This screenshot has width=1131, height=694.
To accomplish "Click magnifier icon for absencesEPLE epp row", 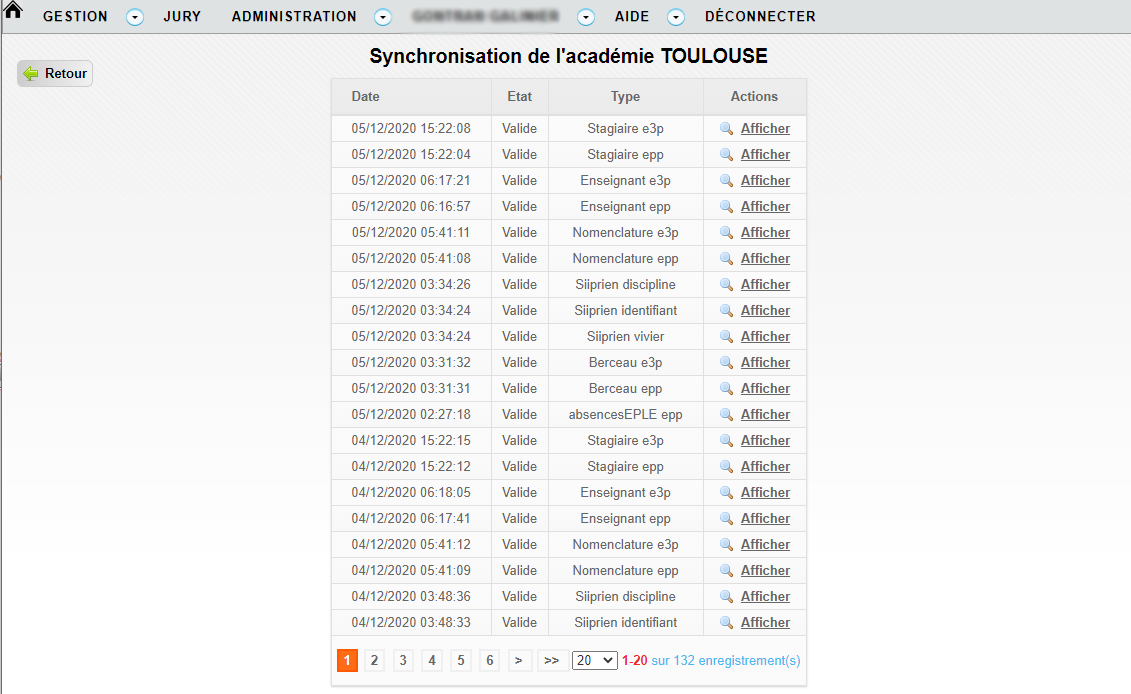I will click(x=727, y=415).
